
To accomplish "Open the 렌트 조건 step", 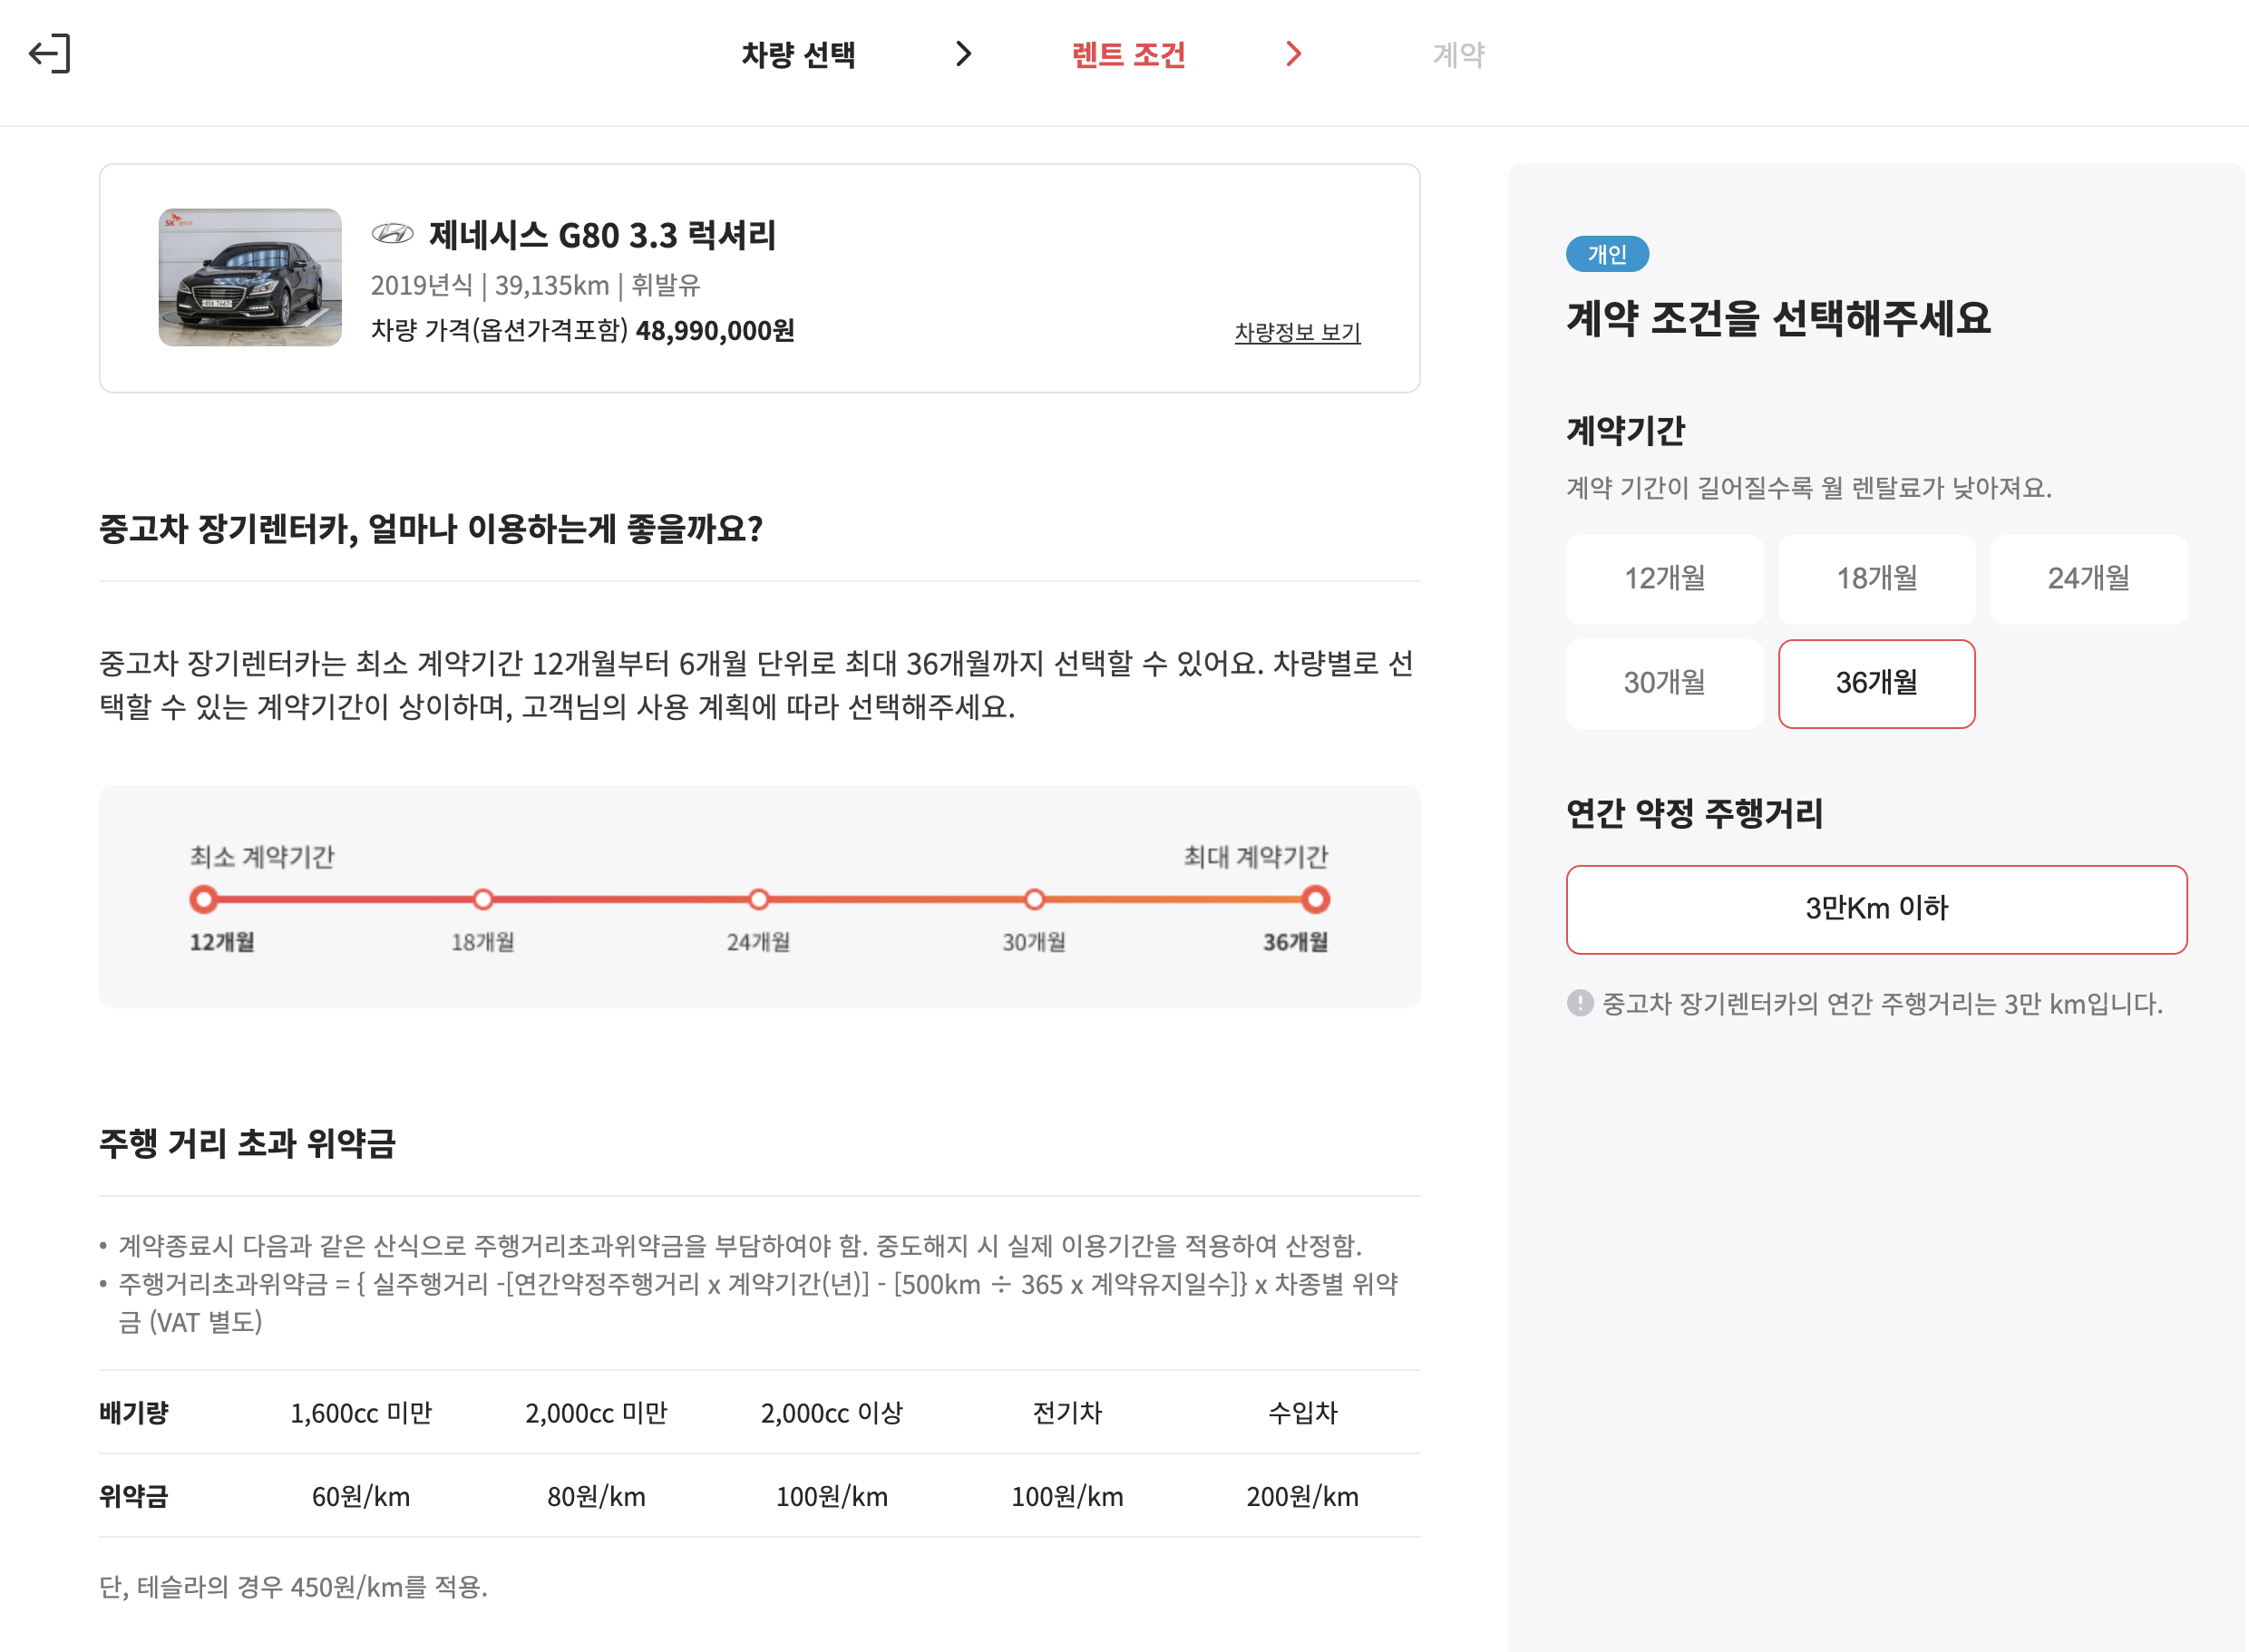I will pyautogui.click(x=1128, y=54).
